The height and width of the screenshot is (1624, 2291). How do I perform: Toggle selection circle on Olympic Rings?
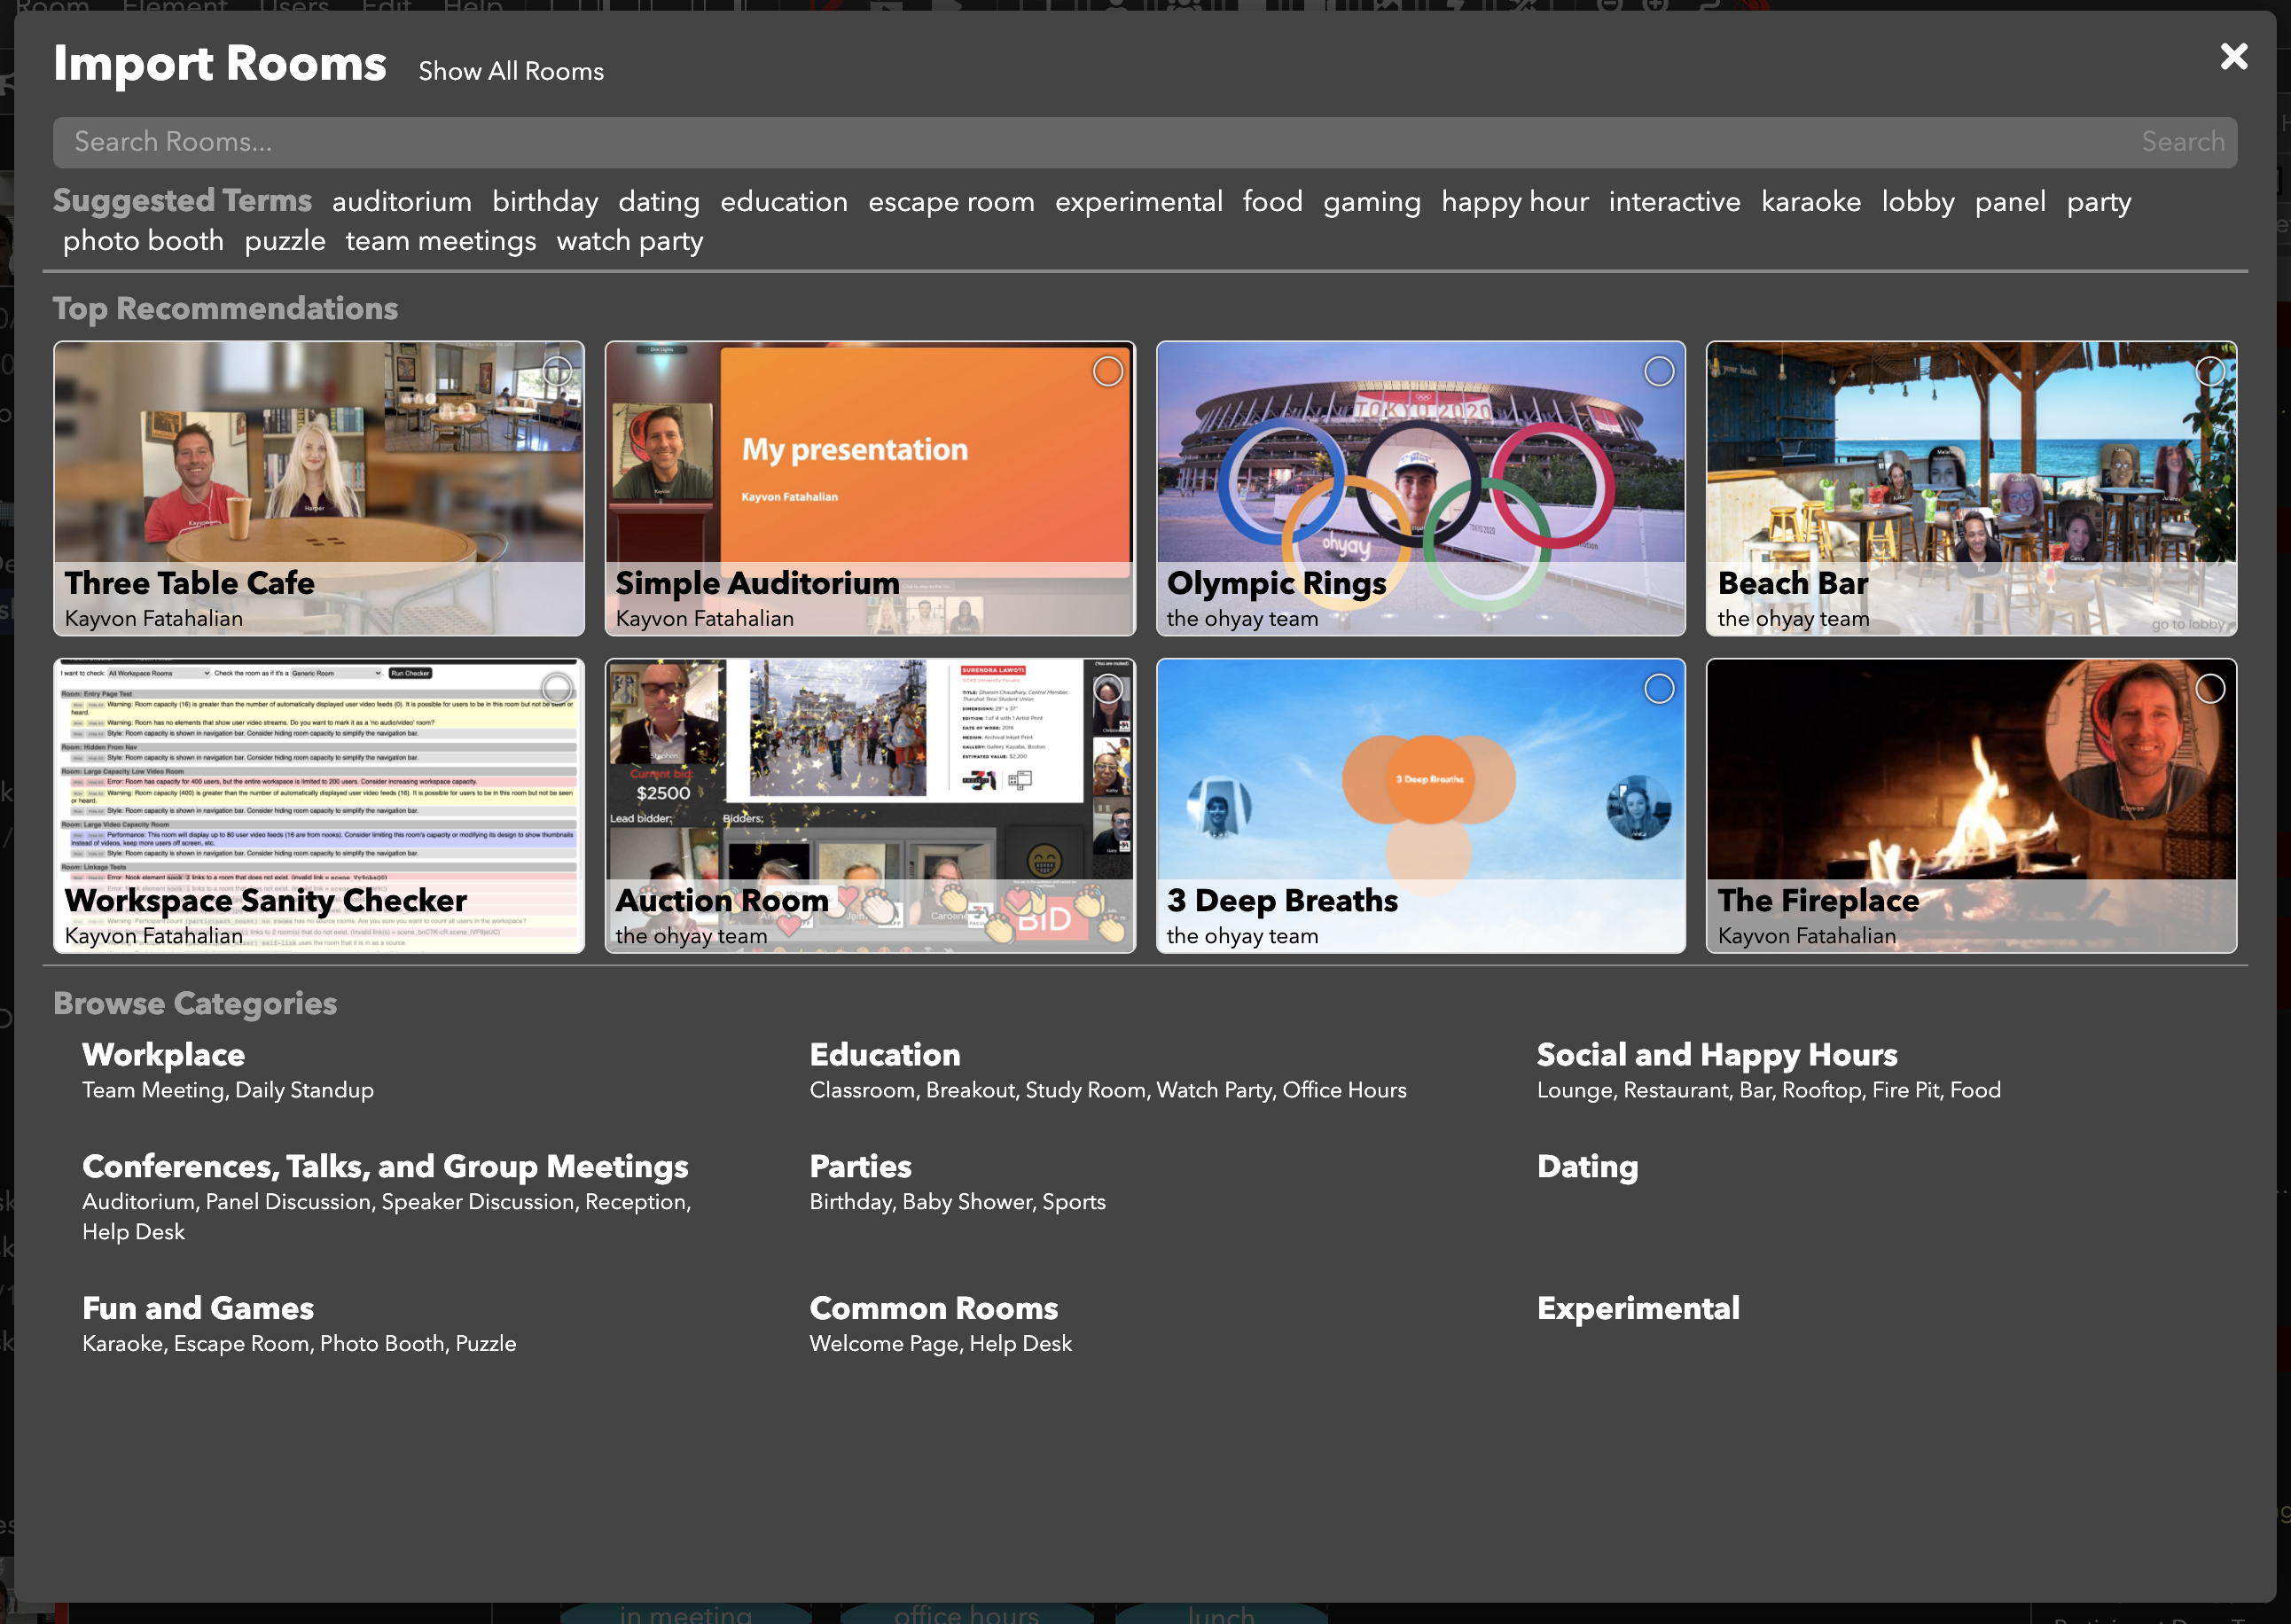[x=1659, y=372]
